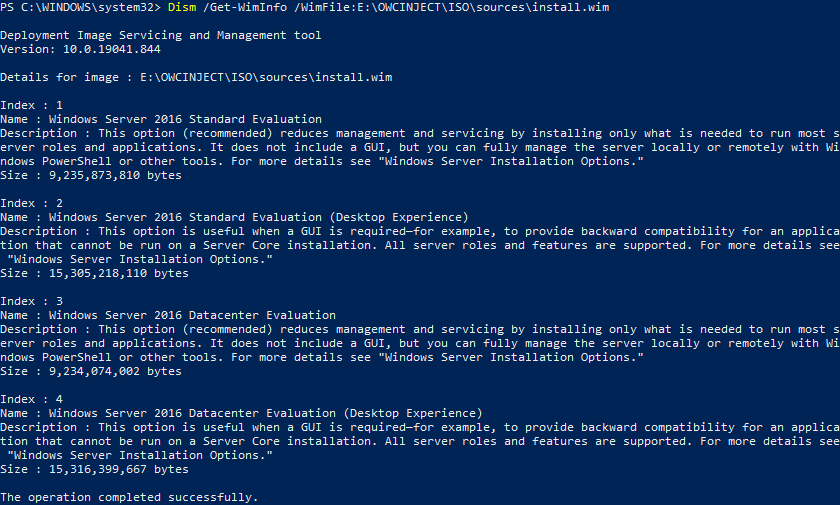Click the Windows Server 2016 Datacenter Evaluation name
This screenshot has width=840, height=505.
click(x=192, y=315)
